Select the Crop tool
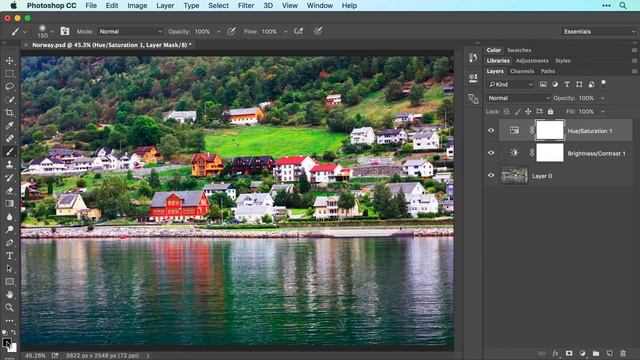640x360 pixels. (9, 113)
